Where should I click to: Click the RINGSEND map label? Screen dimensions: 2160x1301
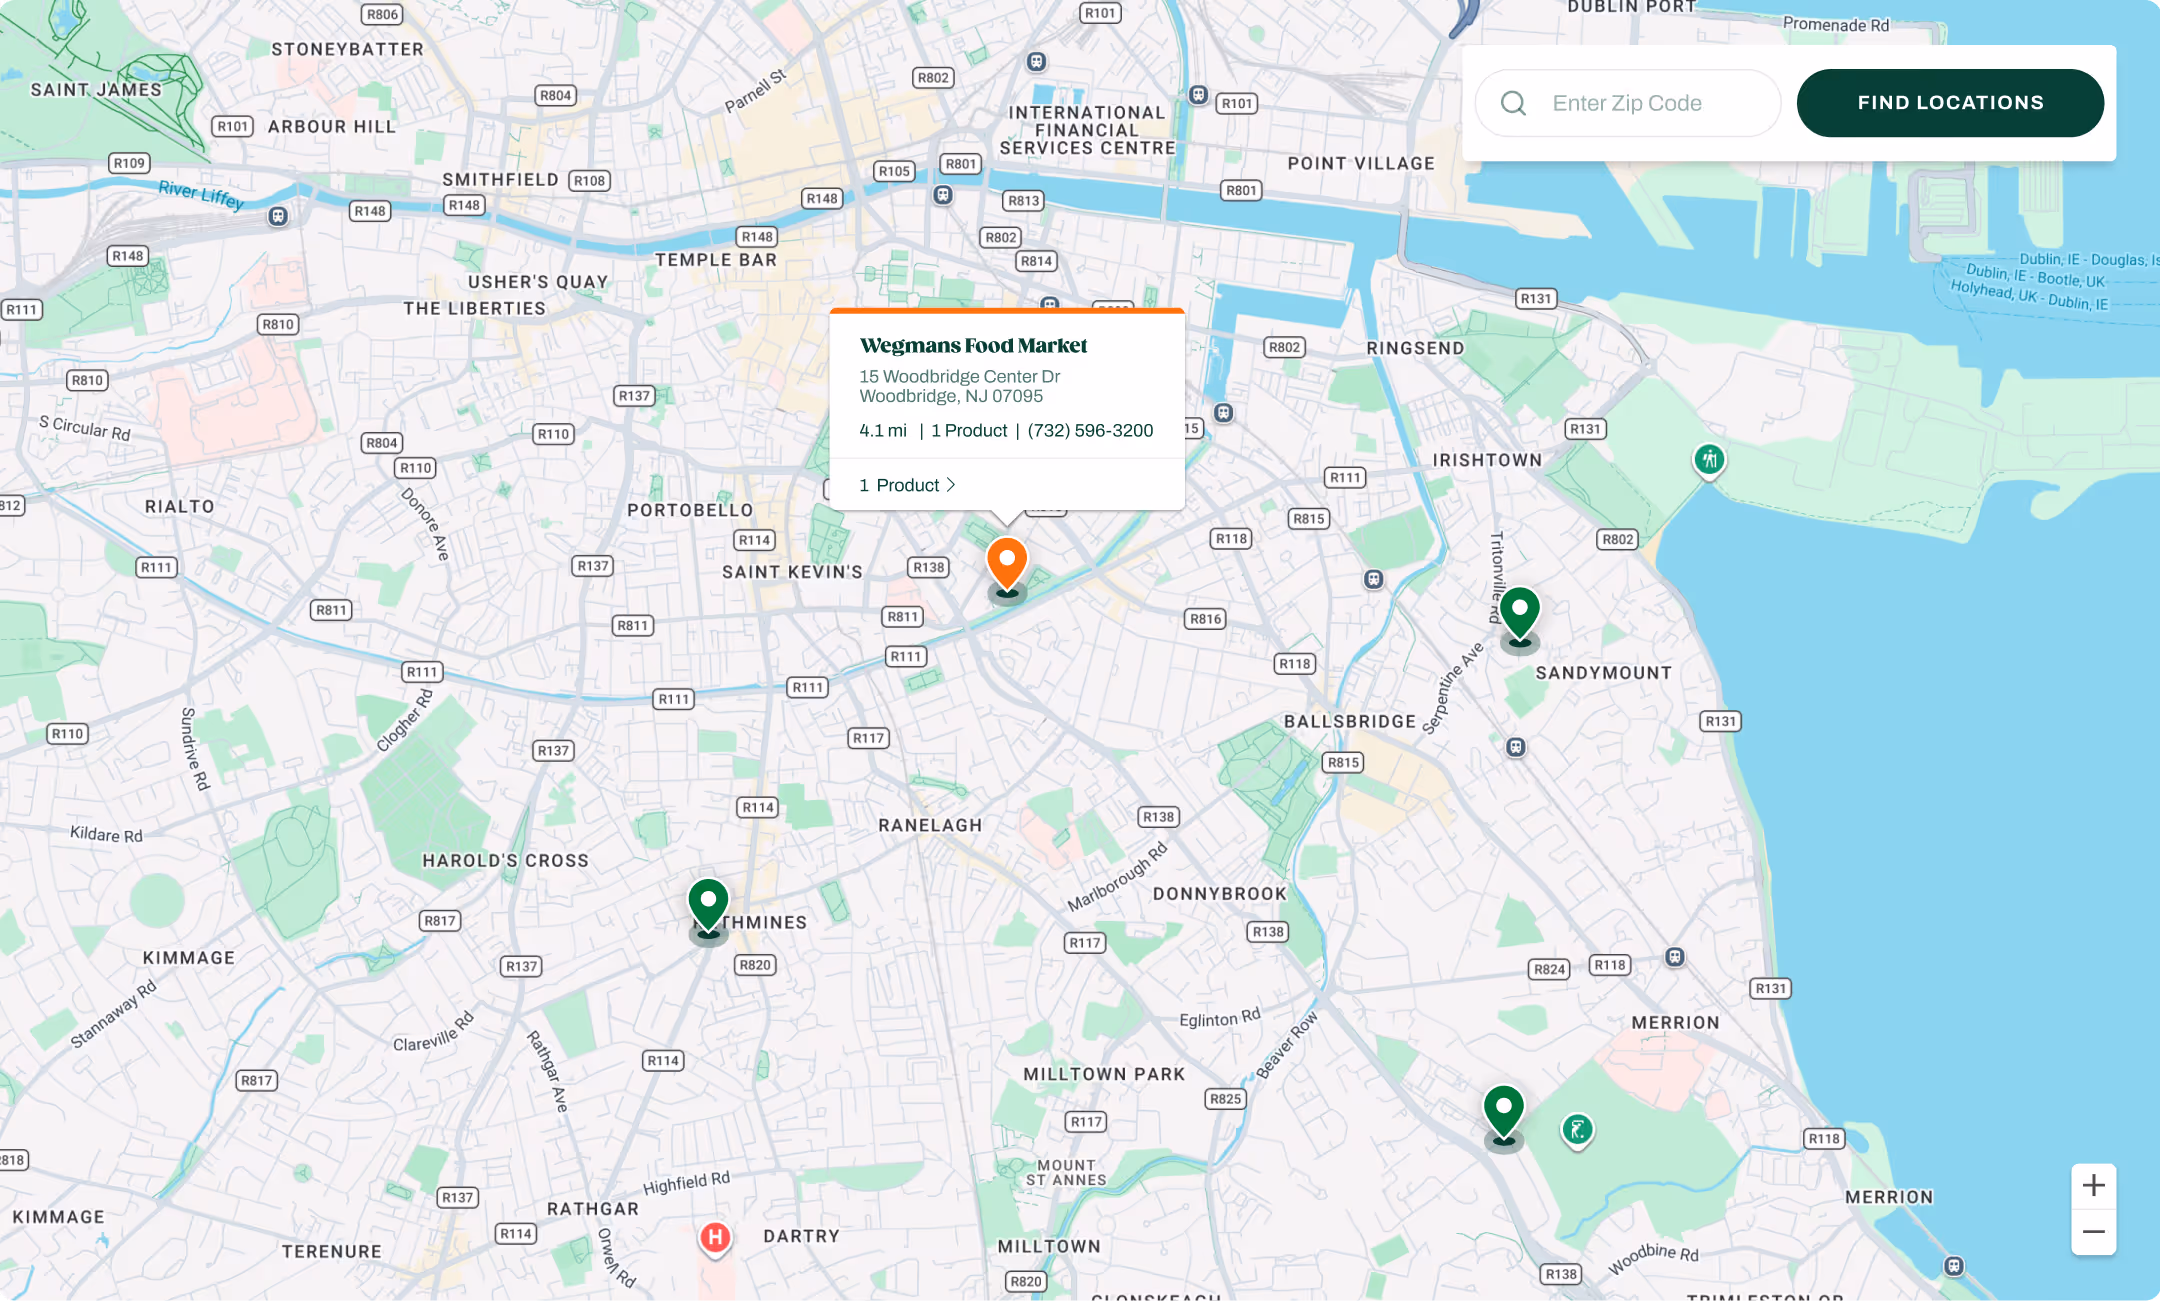click(1415, 348)
